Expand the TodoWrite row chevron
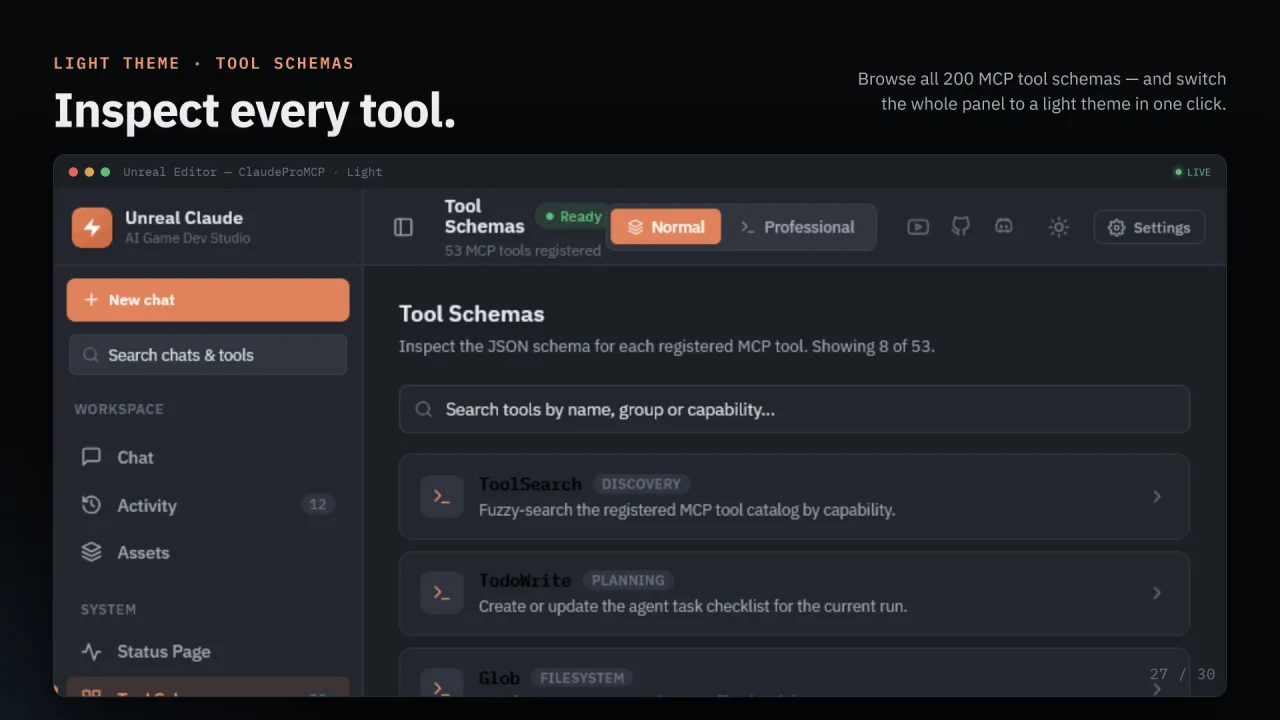The height and width of the screenshot is (720, 1280). [1157, 593]
